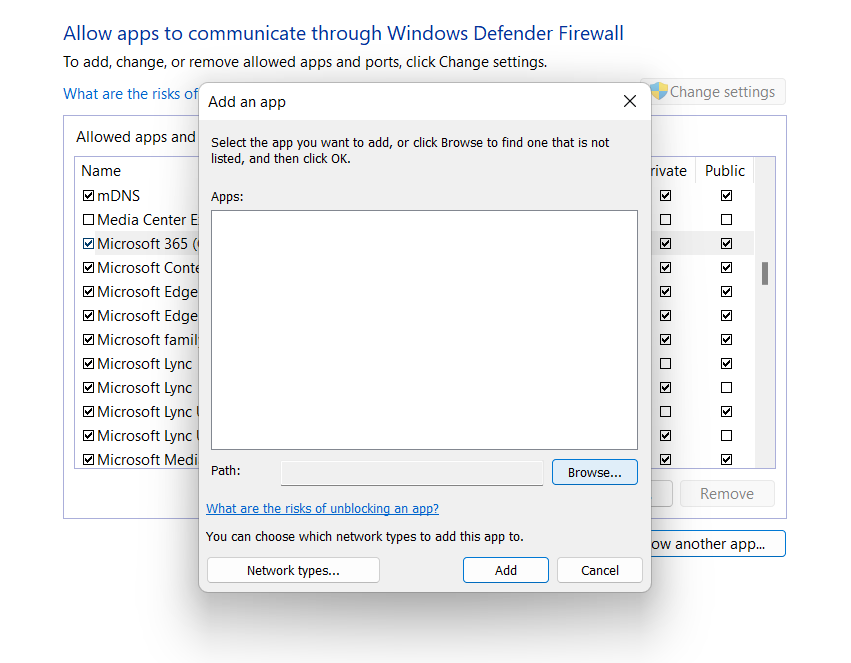Image resolution: width=851 pixels, height=663 pixels.
Task: Toggle Public for Microsoft Medi... row
Action: (x=726, y=460)
